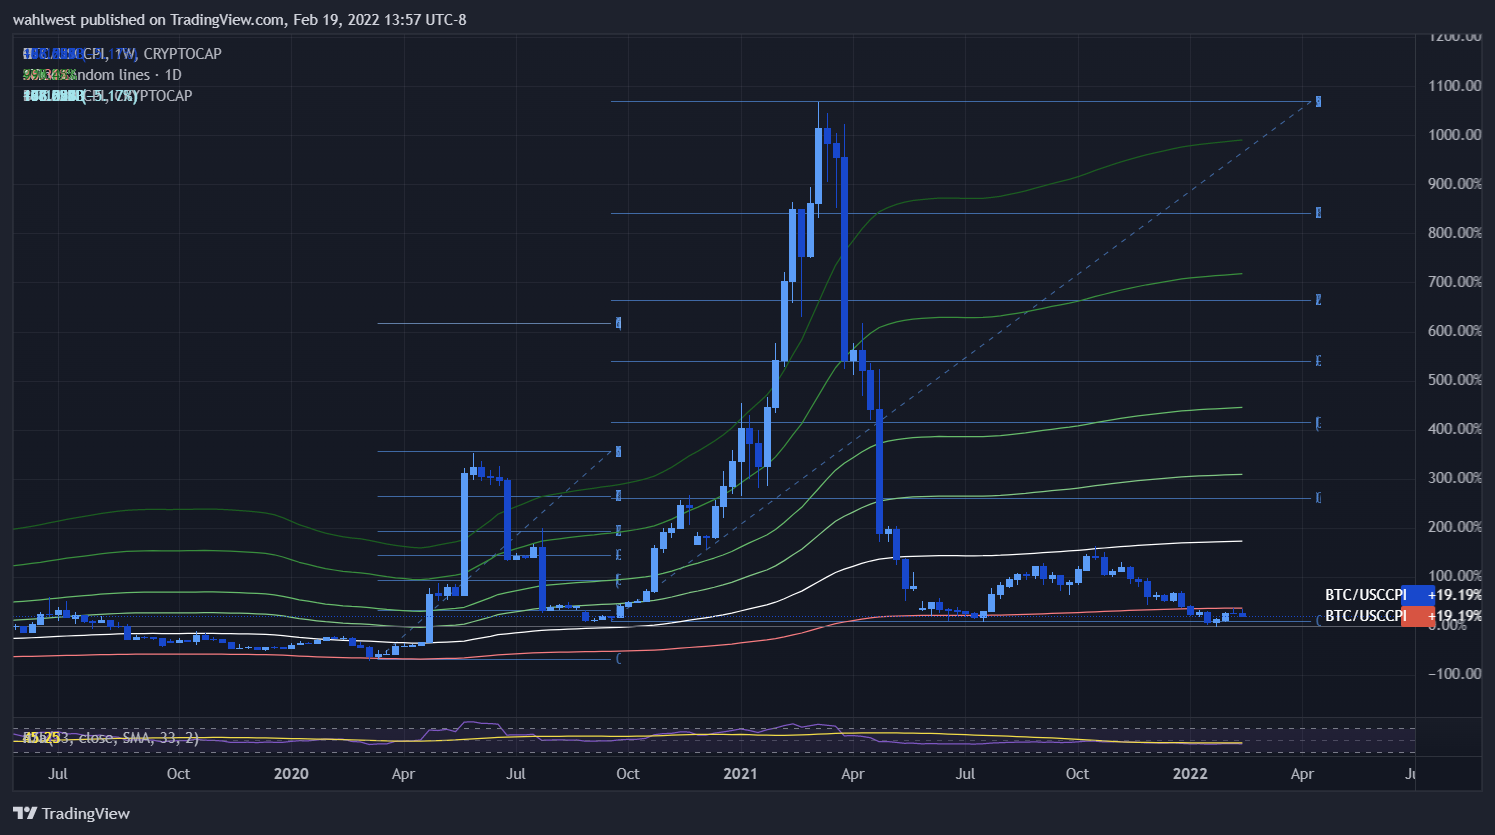Click the 800.00% price axis label
Image resolution: width=1495 pixels, height=835 pixels.
[1455, 233]
